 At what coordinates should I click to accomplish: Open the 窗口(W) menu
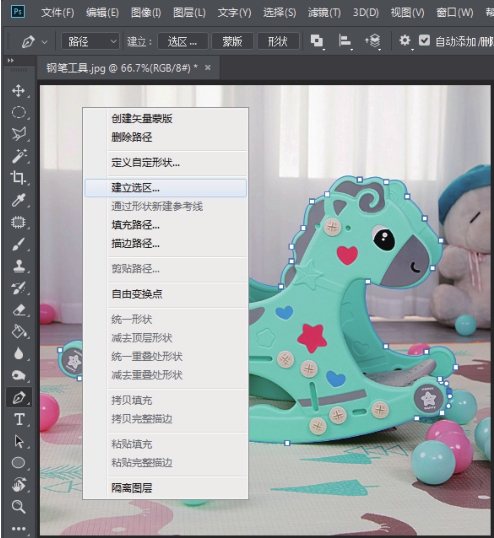click(x=455, y=13)
